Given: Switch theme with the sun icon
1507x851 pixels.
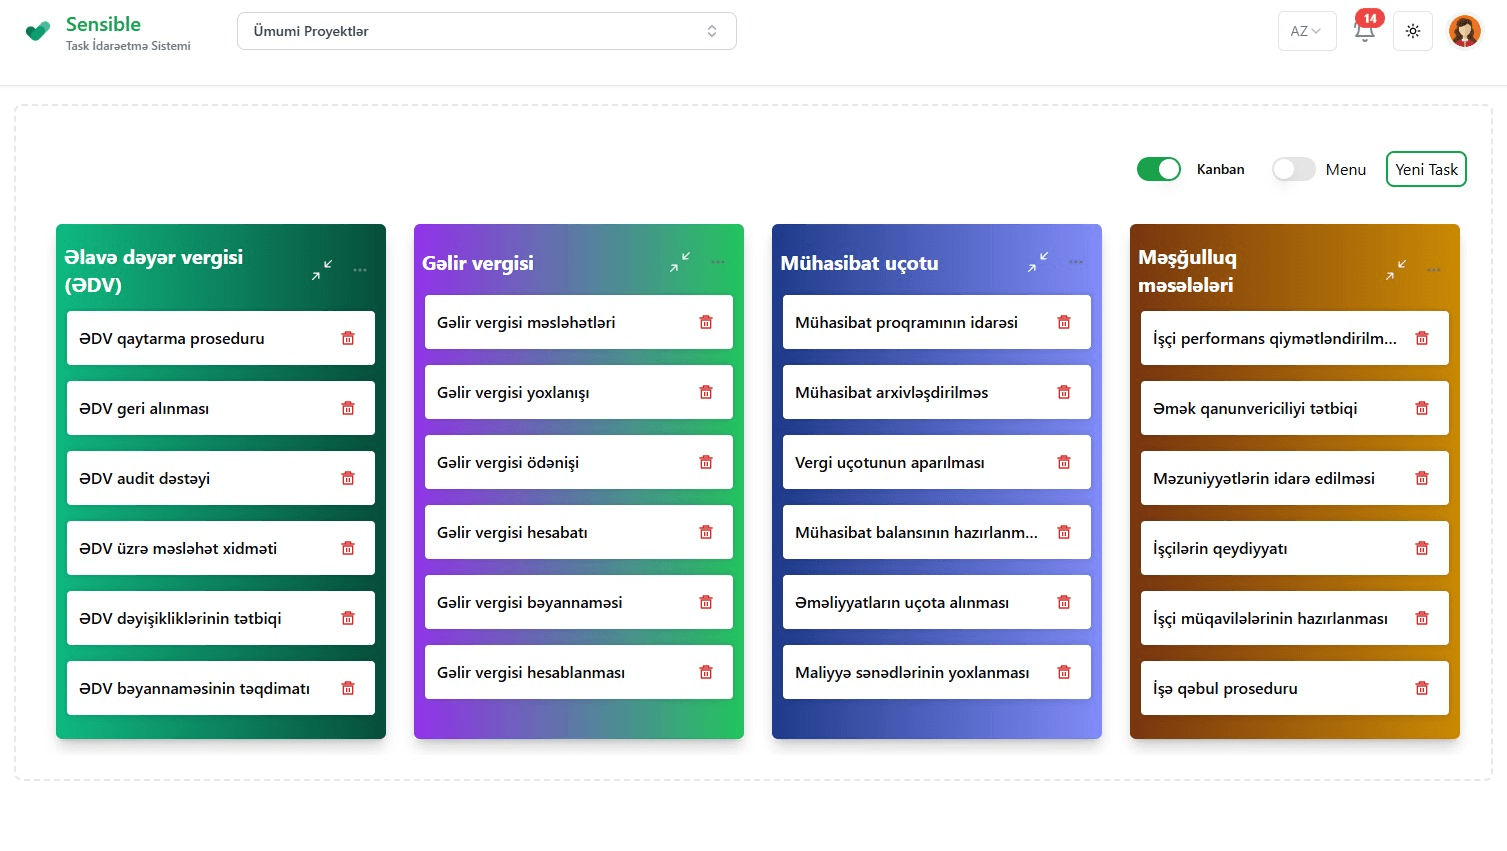Looking at the screenshot, I should [x=1413, y=31].
